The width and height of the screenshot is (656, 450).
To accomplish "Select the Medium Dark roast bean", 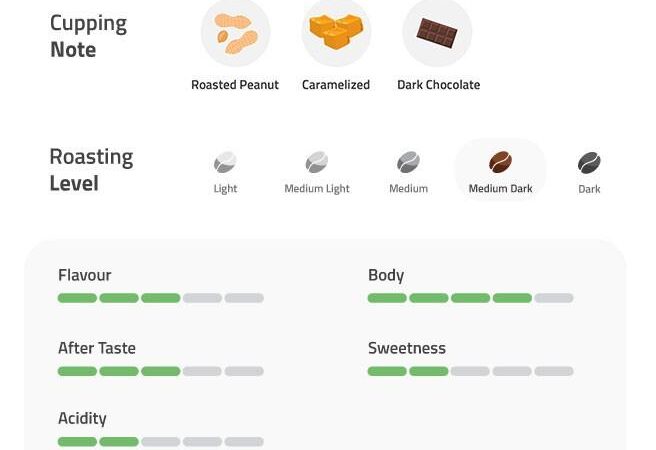I will point(500,162).
